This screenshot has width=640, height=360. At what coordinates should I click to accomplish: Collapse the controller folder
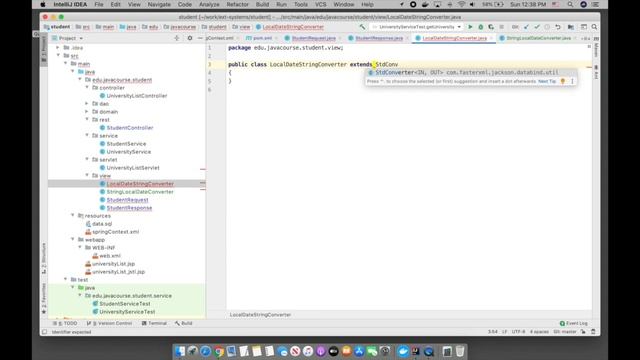click(x=87, y=87)
